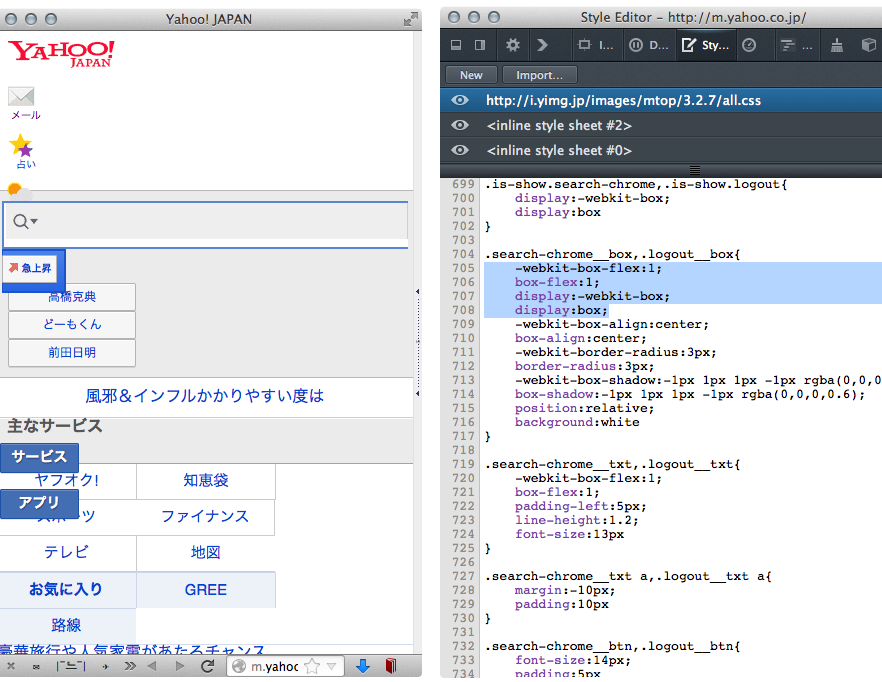882x682 pixels.
Task: Click the background:white line in CSS editor
Action: (577, 423)
